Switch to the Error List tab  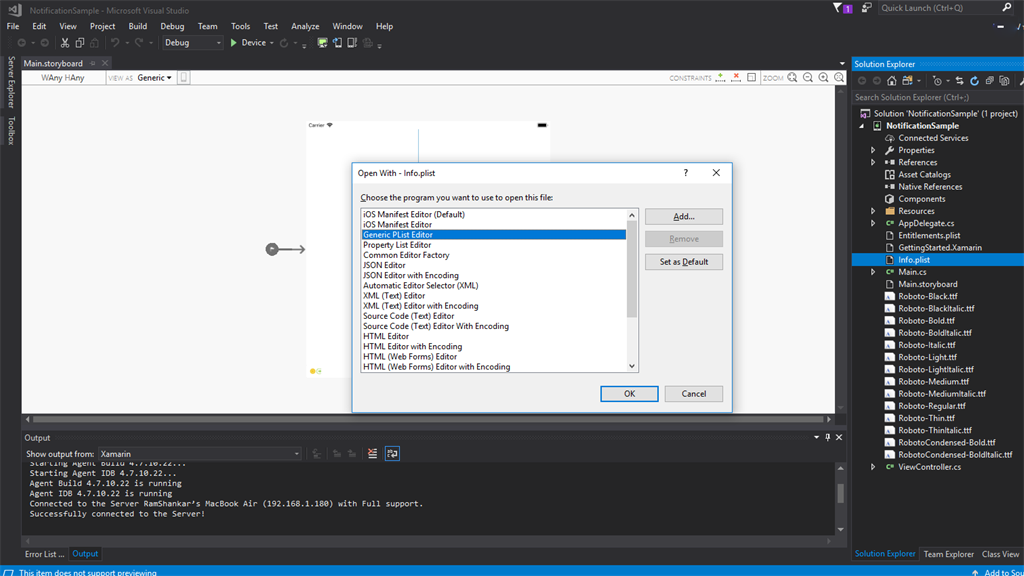44,554
